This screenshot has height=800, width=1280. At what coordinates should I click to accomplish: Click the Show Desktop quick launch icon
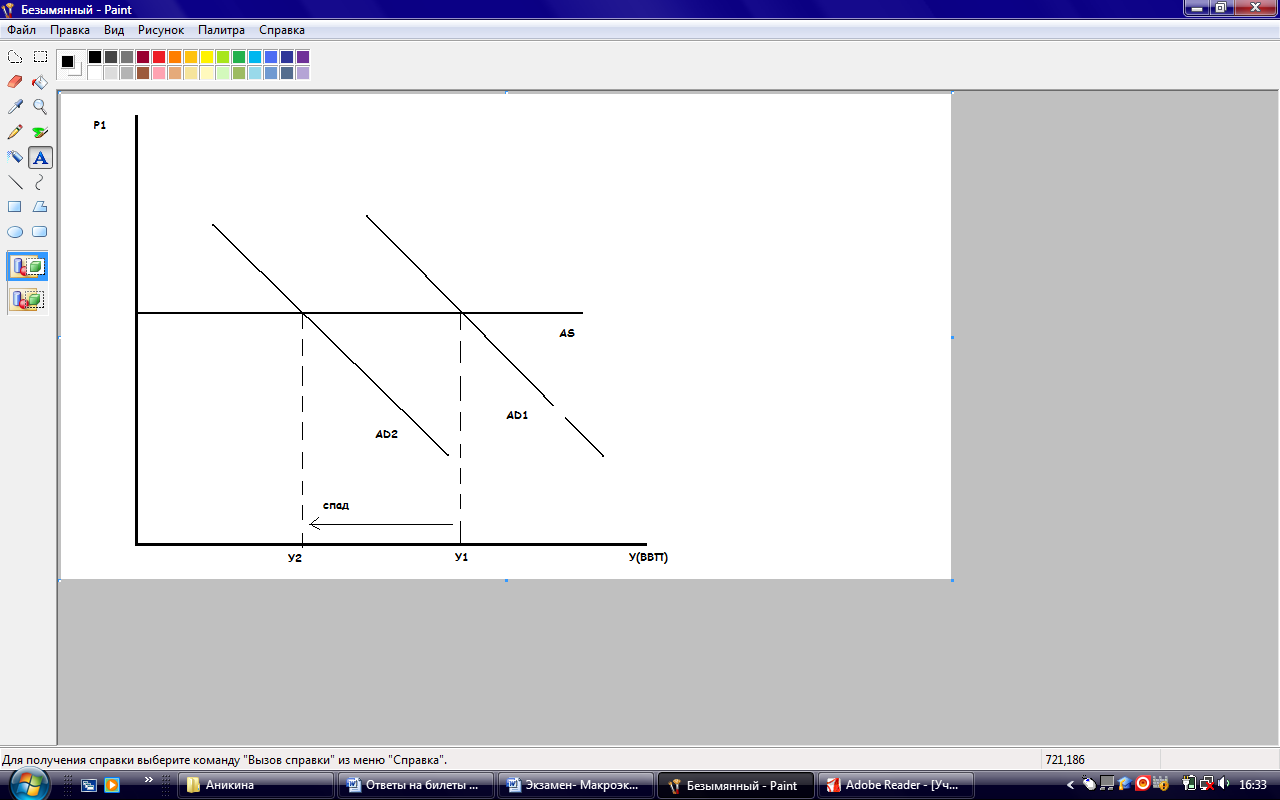89,785
